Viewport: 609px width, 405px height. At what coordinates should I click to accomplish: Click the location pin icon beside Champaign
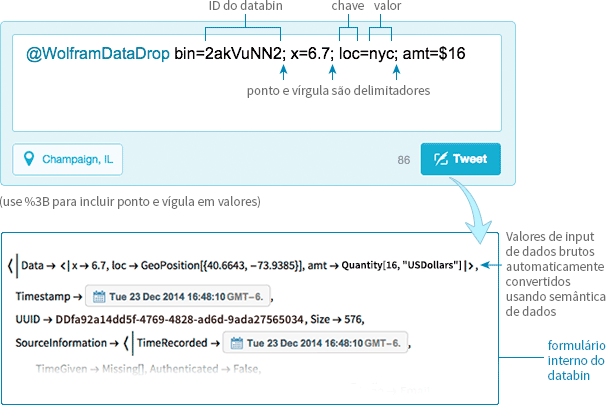pos(29,159)
